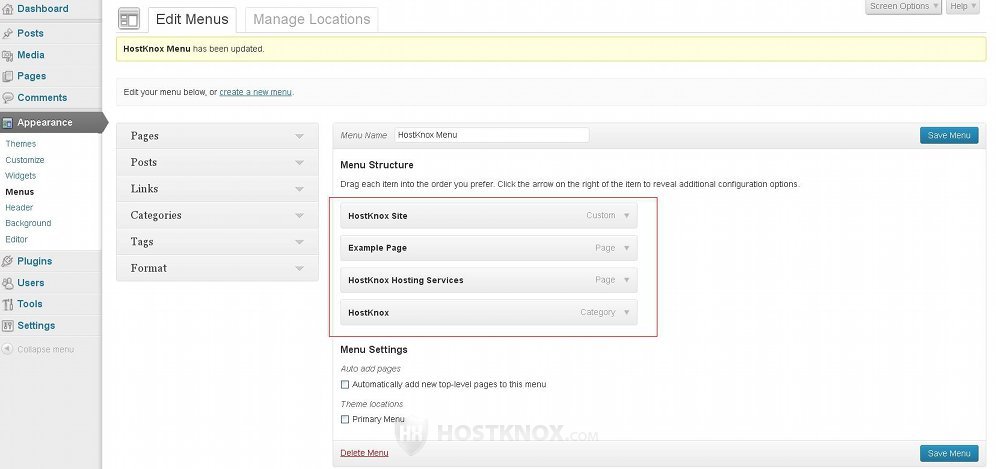The height and width of the screenshot is (469, 996).
Task: Expand Example Page menu item options
Action: tap(626, 248)
